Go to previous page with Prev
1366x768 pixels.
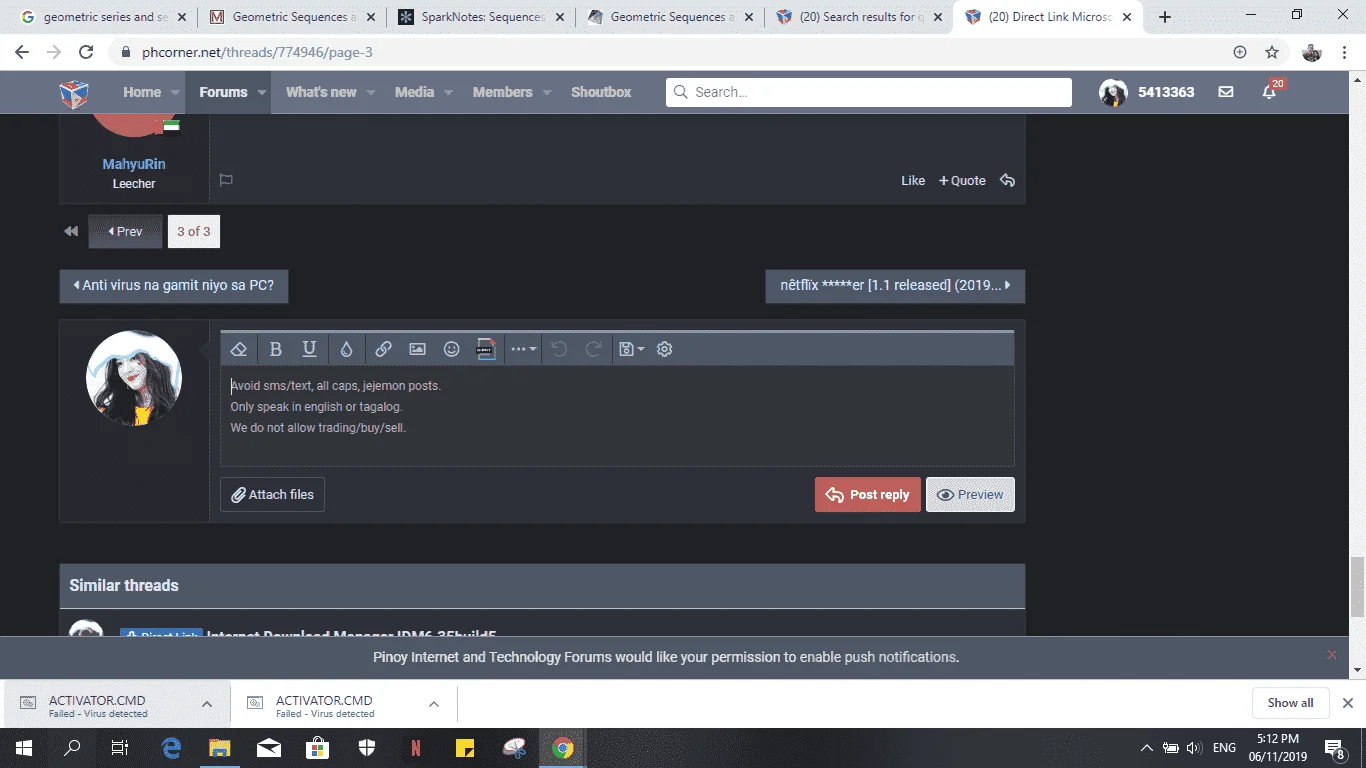[x=125, y=231]
